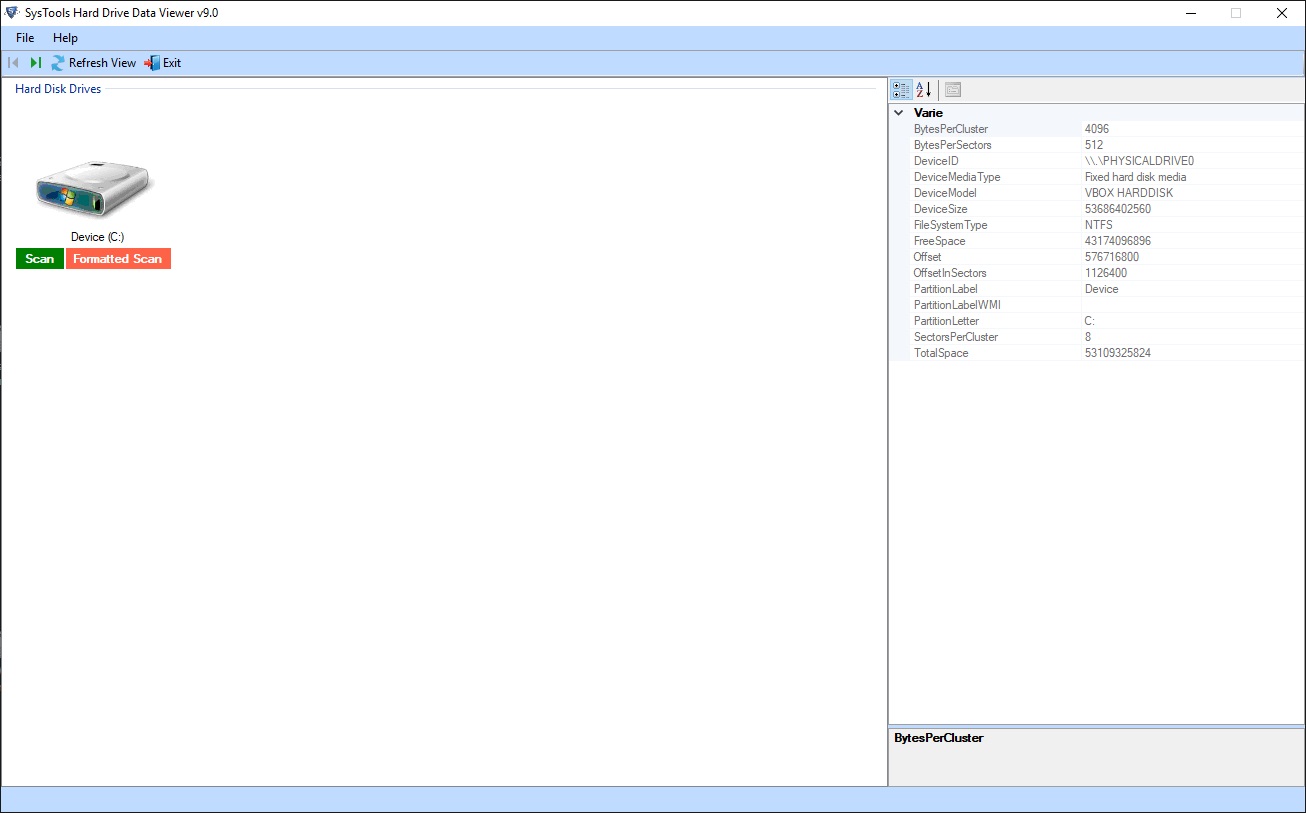Click the Fixed hard disk media value
The image size is (1306, 813).
pos(1135,177)
